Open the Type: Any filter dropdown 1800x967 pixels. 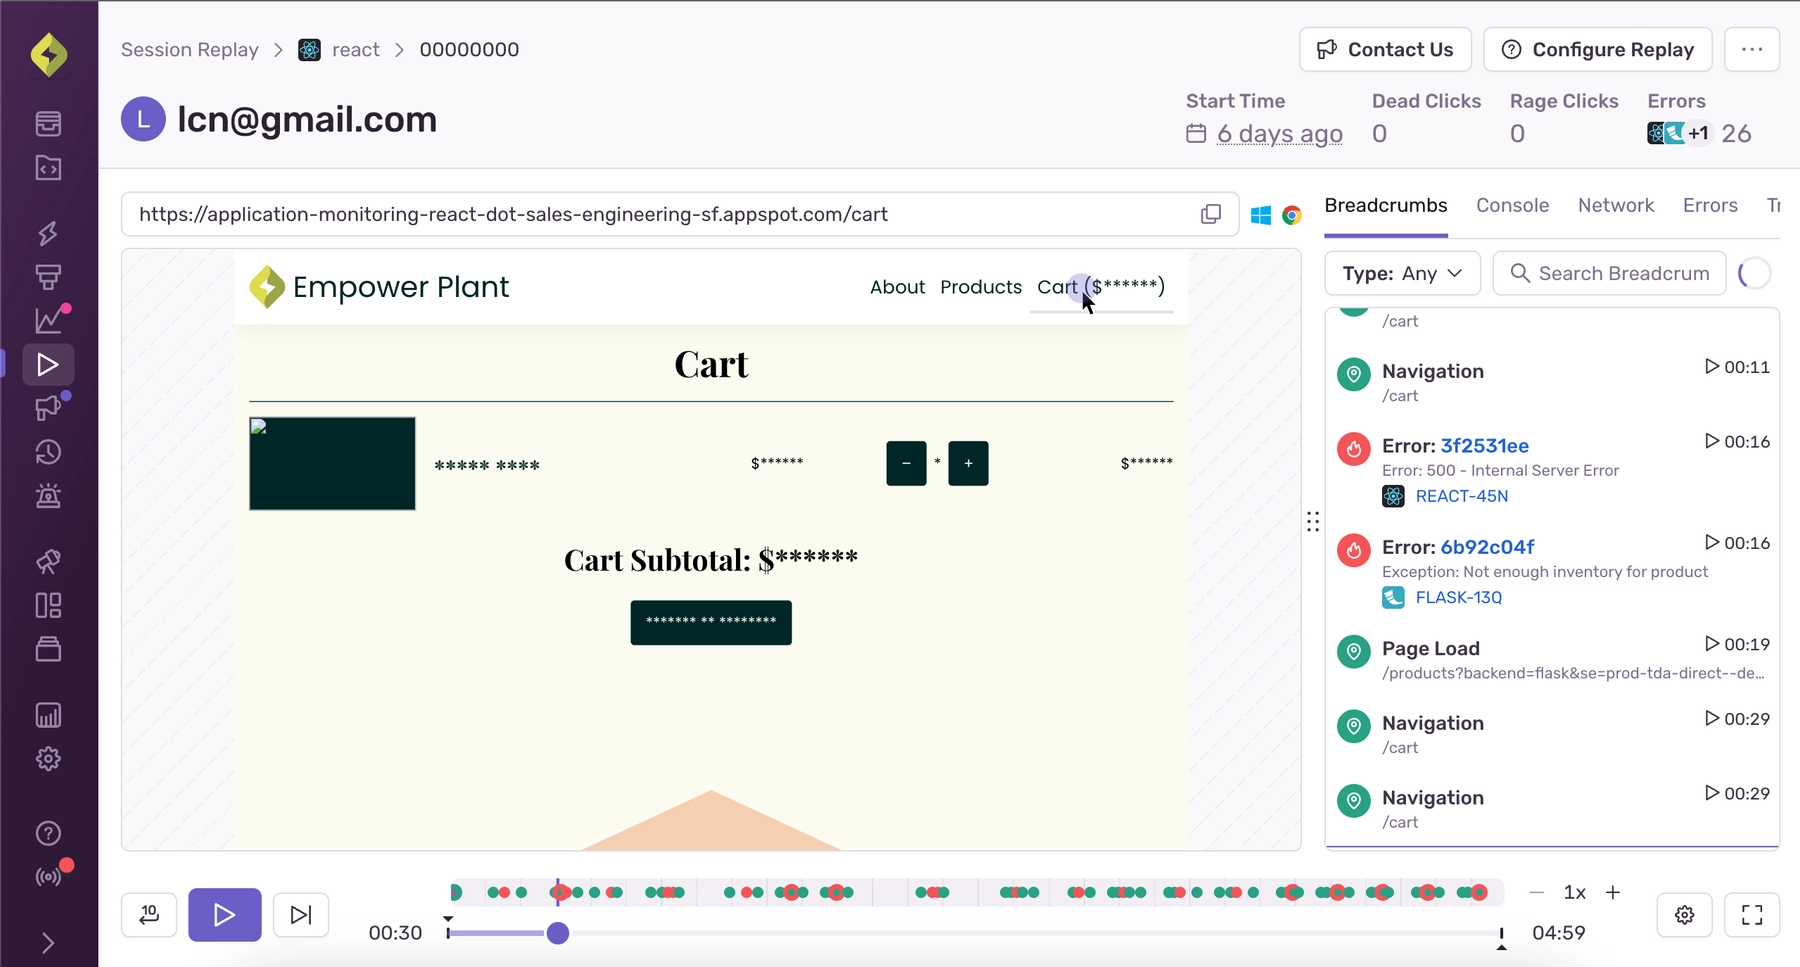point(1401,274)
